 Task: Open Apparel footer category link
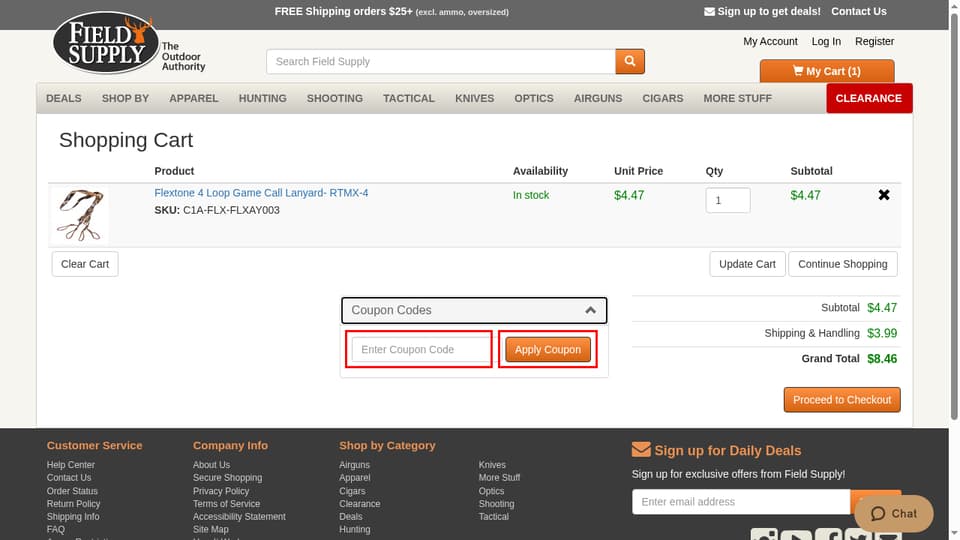355,478
